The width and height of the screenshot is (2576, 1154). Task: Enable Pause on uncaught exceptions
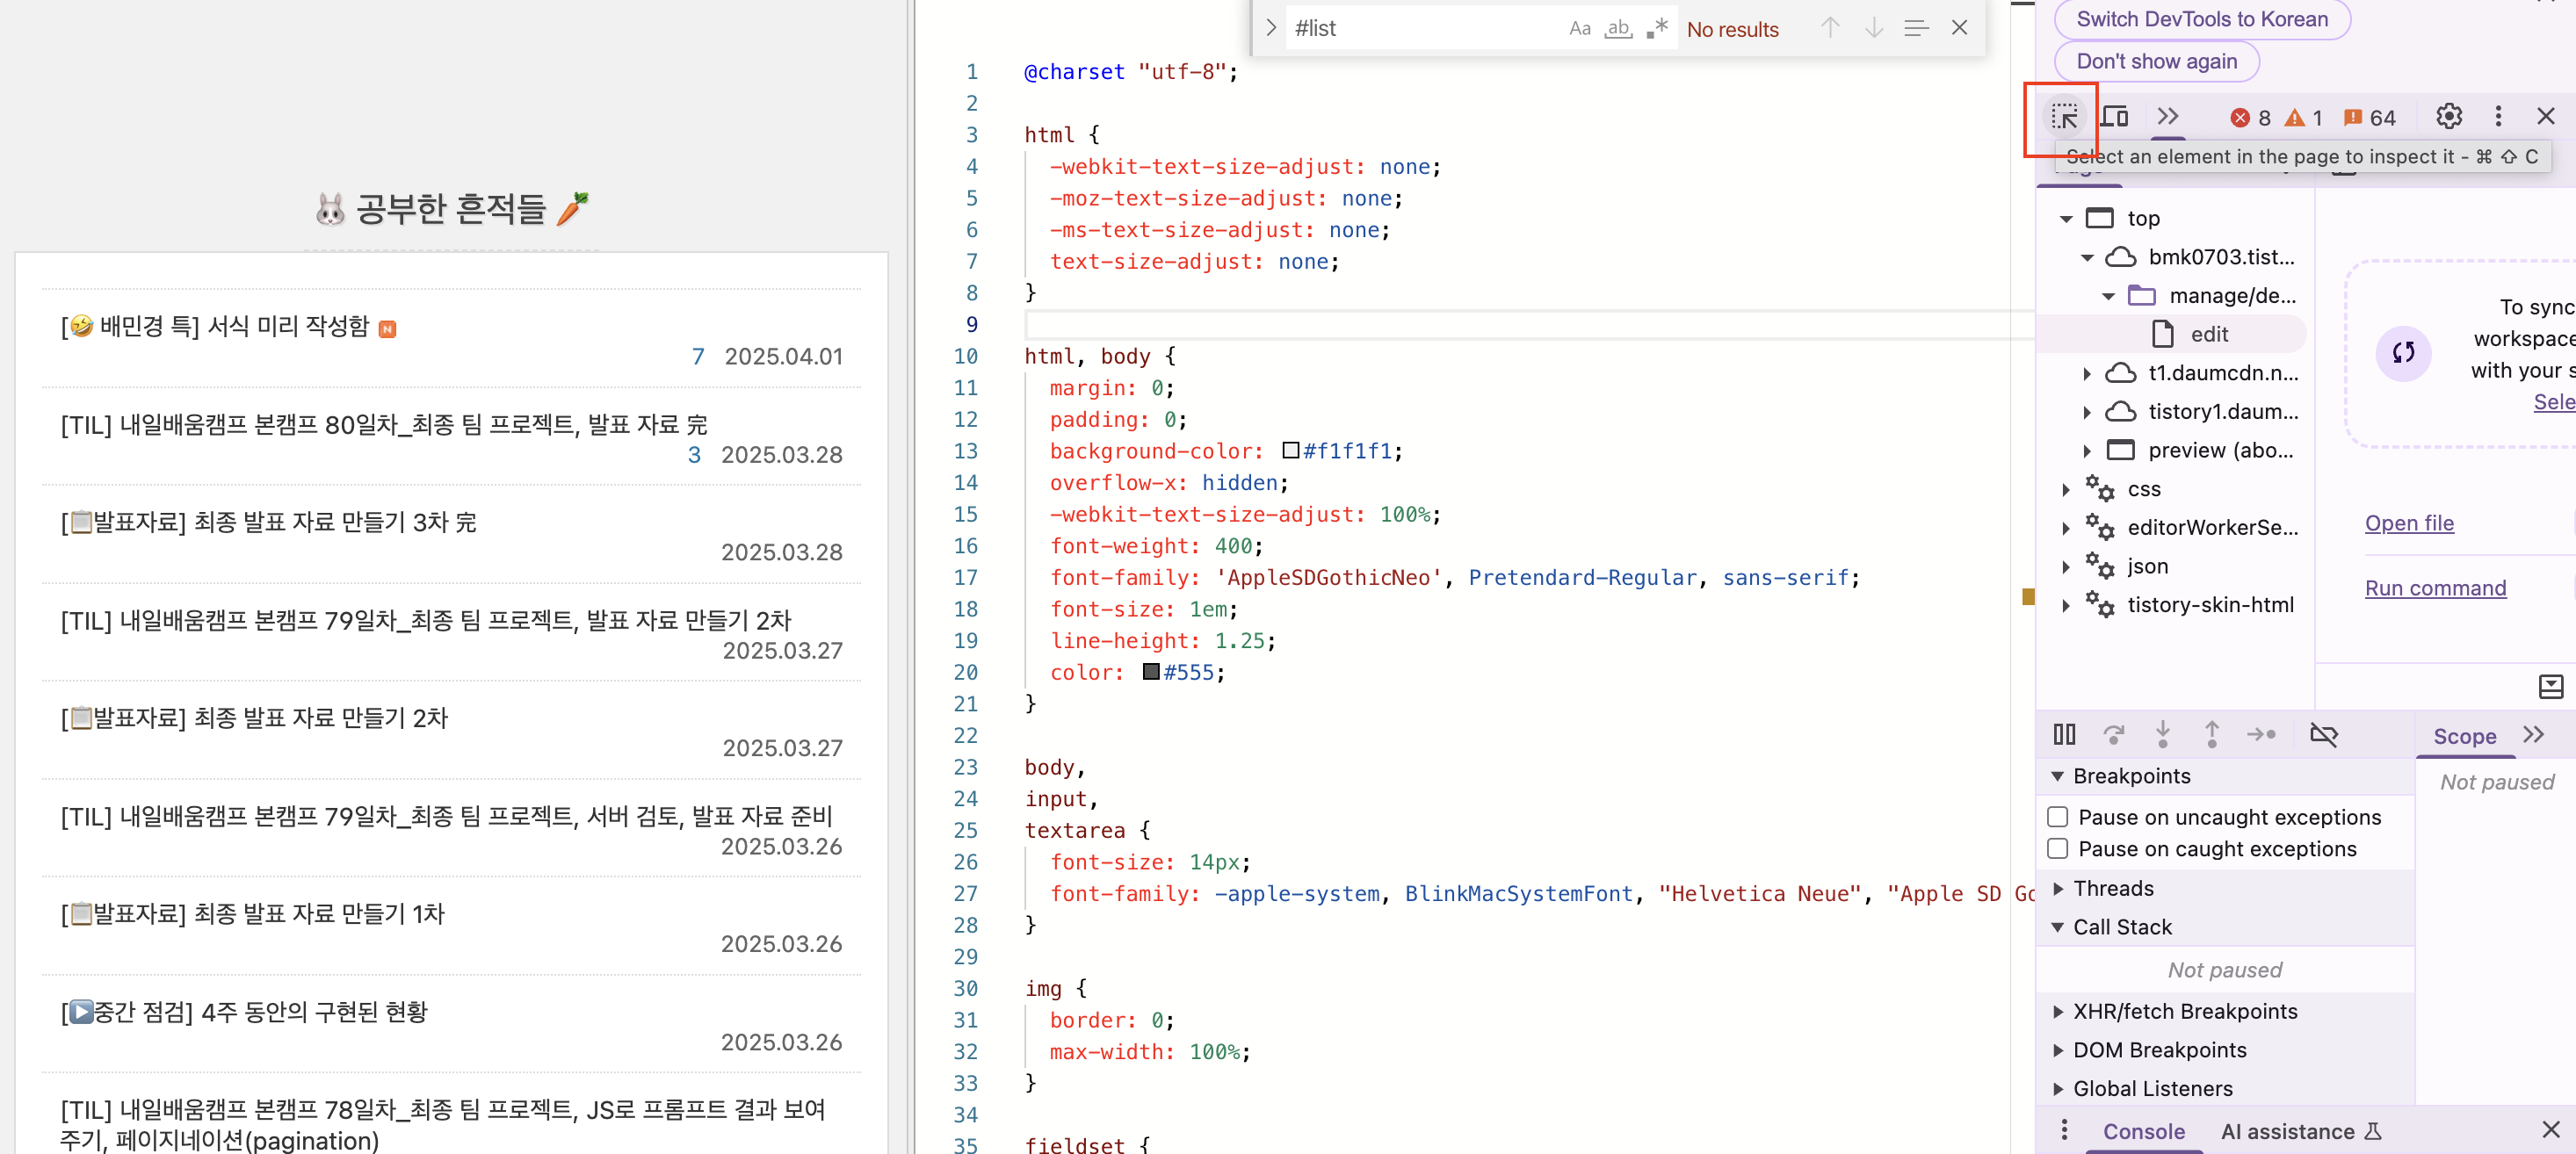coord(2057,817)
